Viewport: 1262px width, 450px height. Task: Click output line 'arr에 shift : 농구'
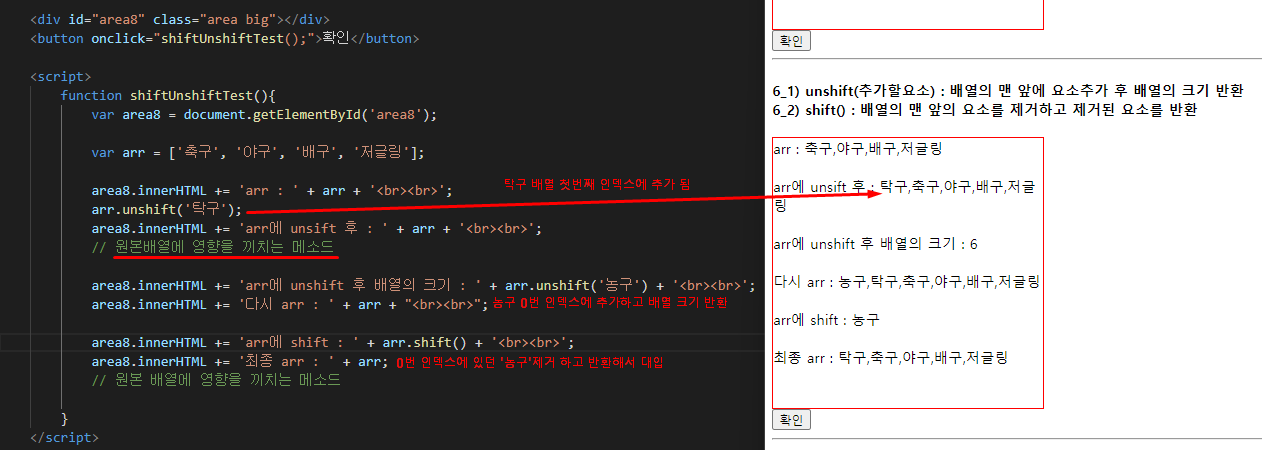click(825, 320)
